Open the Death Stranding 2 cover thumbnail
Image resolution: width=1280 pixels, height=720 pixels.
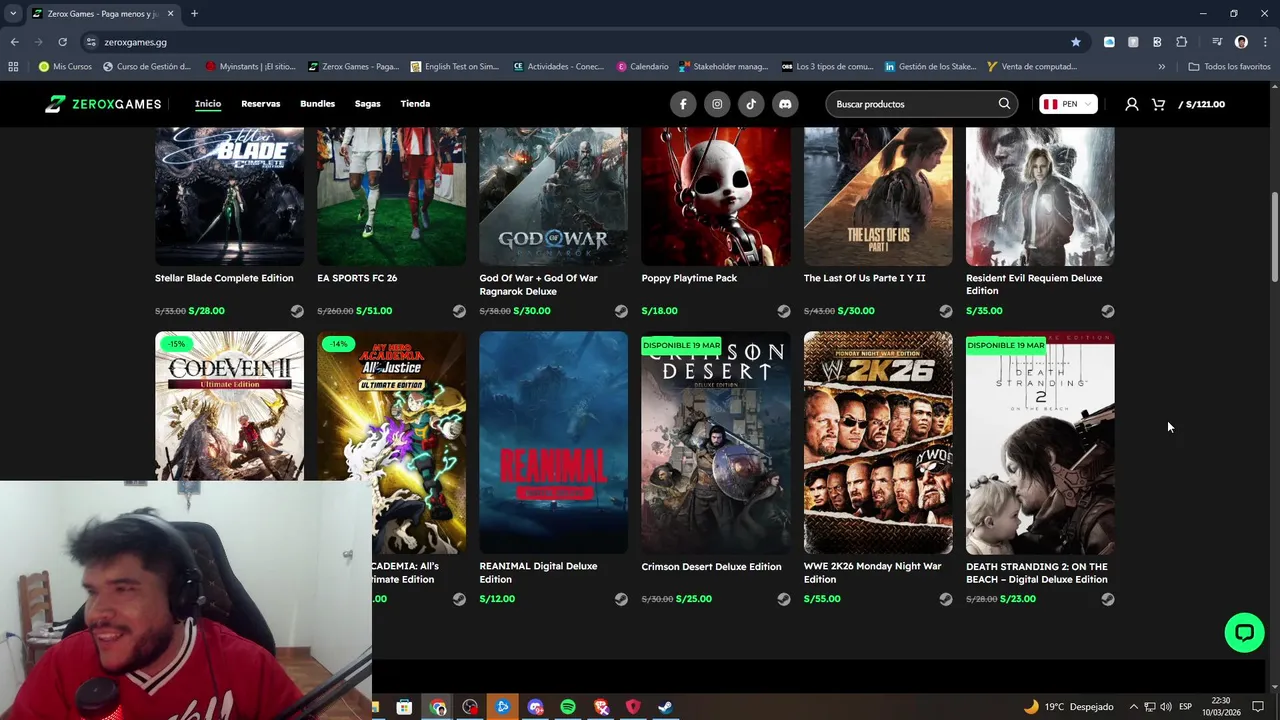(1040, 443)
